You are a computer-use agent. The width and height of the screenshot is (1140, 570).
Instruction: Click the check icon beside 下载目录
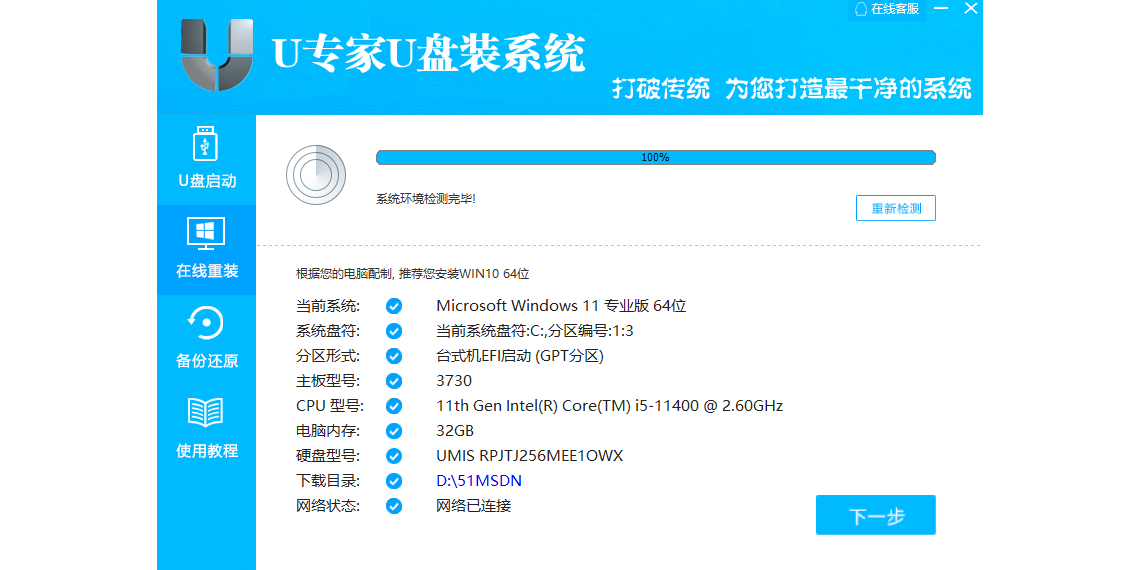pos(393,481)
